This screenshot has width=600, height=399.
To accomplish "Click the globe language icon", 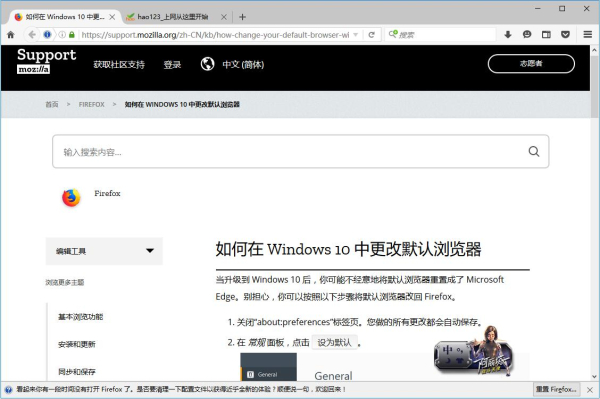I will pyautogui.click(x=207, y=64).
